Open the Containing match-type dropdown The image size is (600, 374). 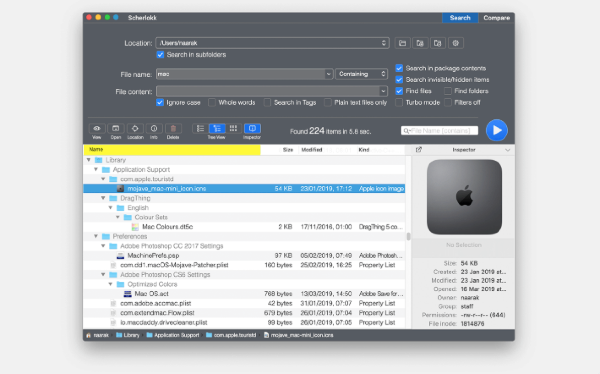(362, 74)
